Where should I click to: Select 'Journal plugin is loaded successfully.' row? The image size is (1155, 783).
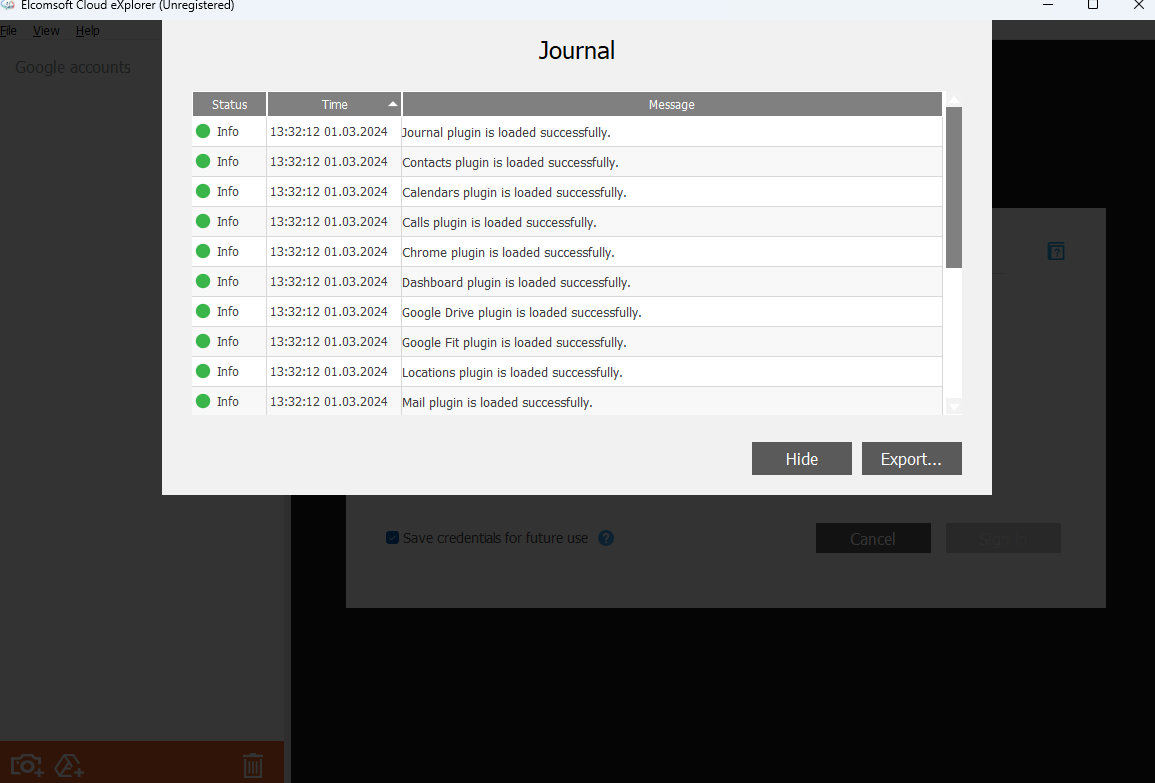point(567,132)
